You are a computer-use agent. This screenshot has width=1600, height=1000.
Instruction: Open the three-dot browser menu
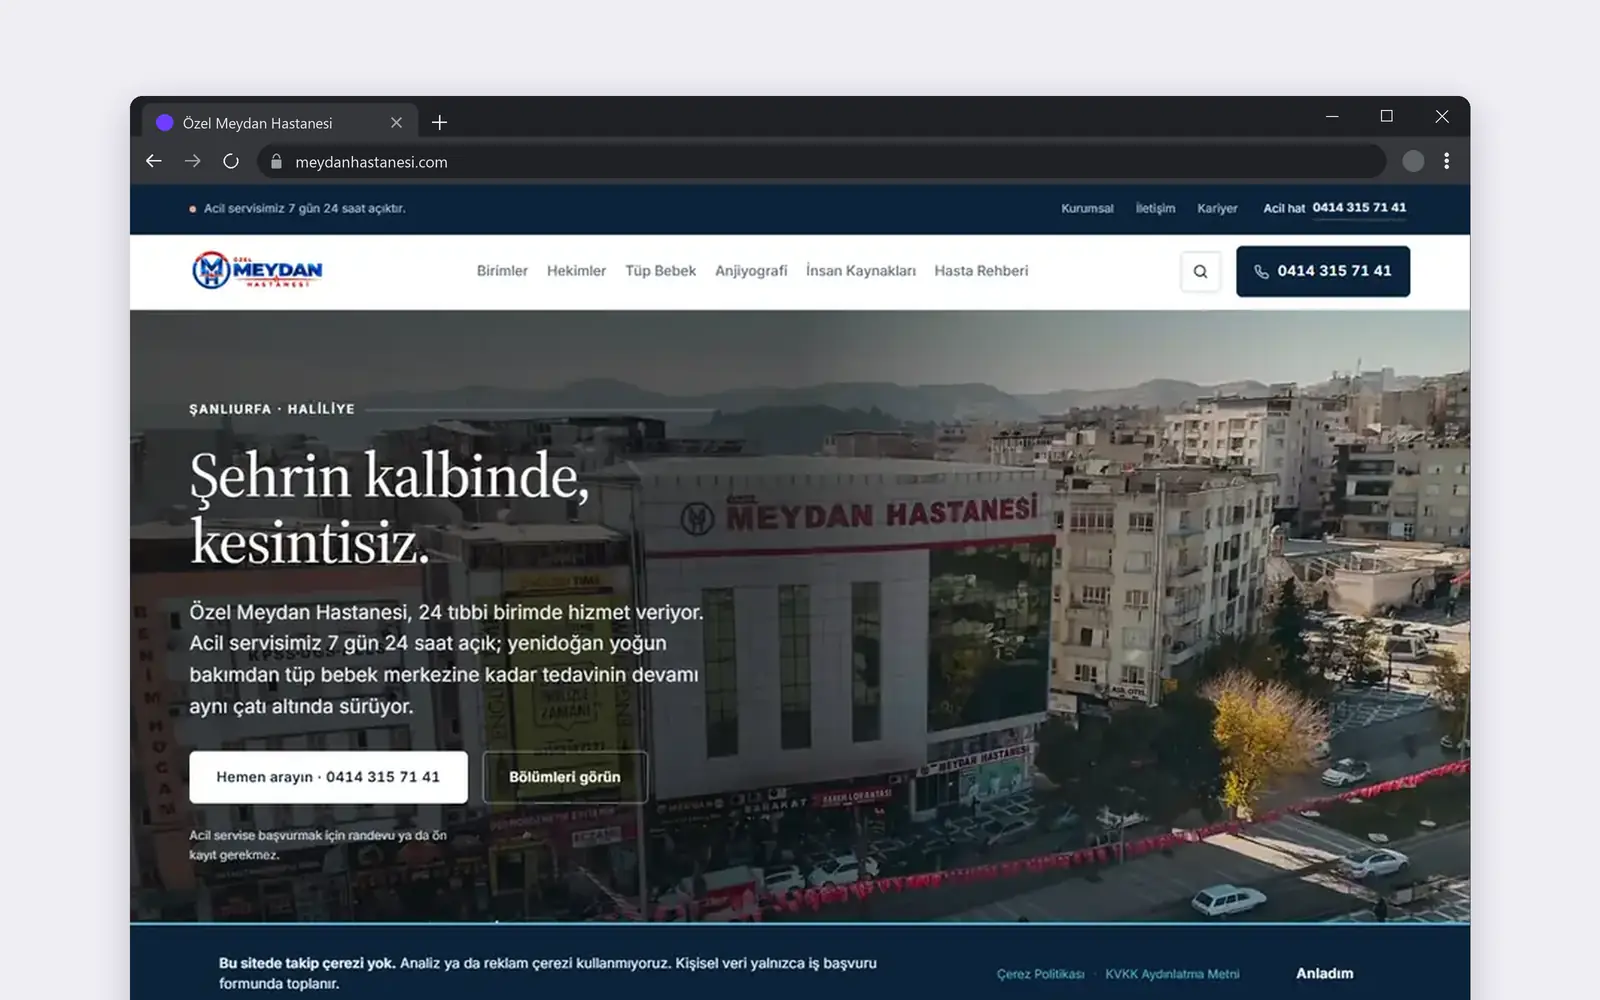(1446, 161)
